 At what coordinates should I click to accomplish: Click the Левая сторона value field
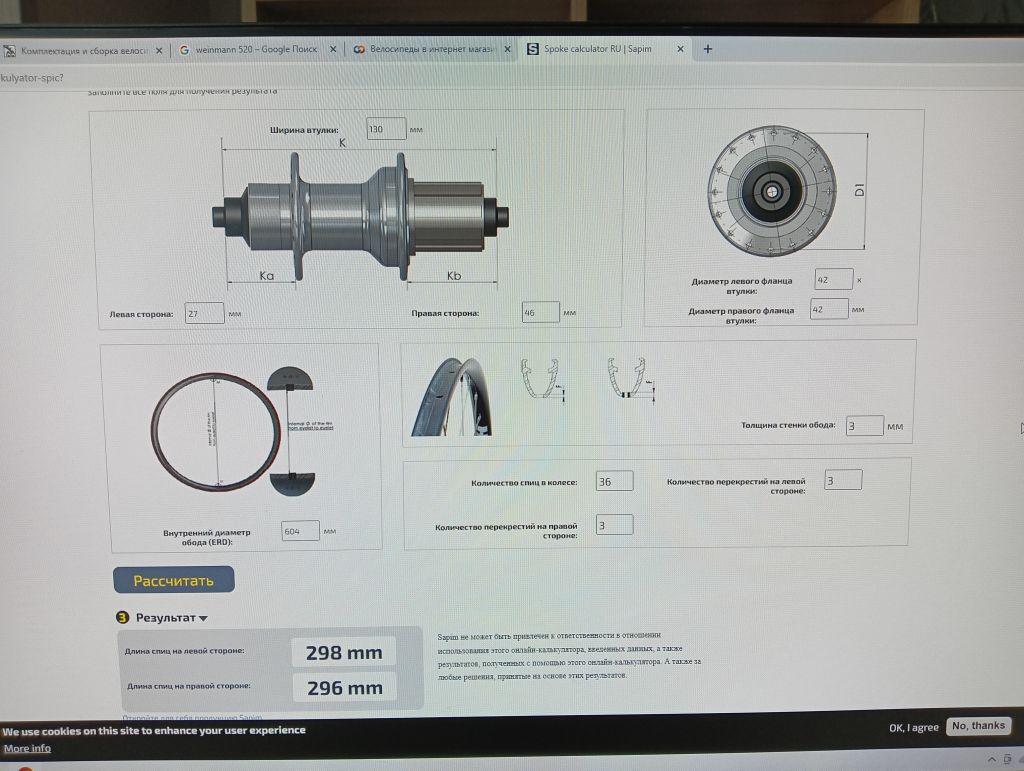(205, 314)
